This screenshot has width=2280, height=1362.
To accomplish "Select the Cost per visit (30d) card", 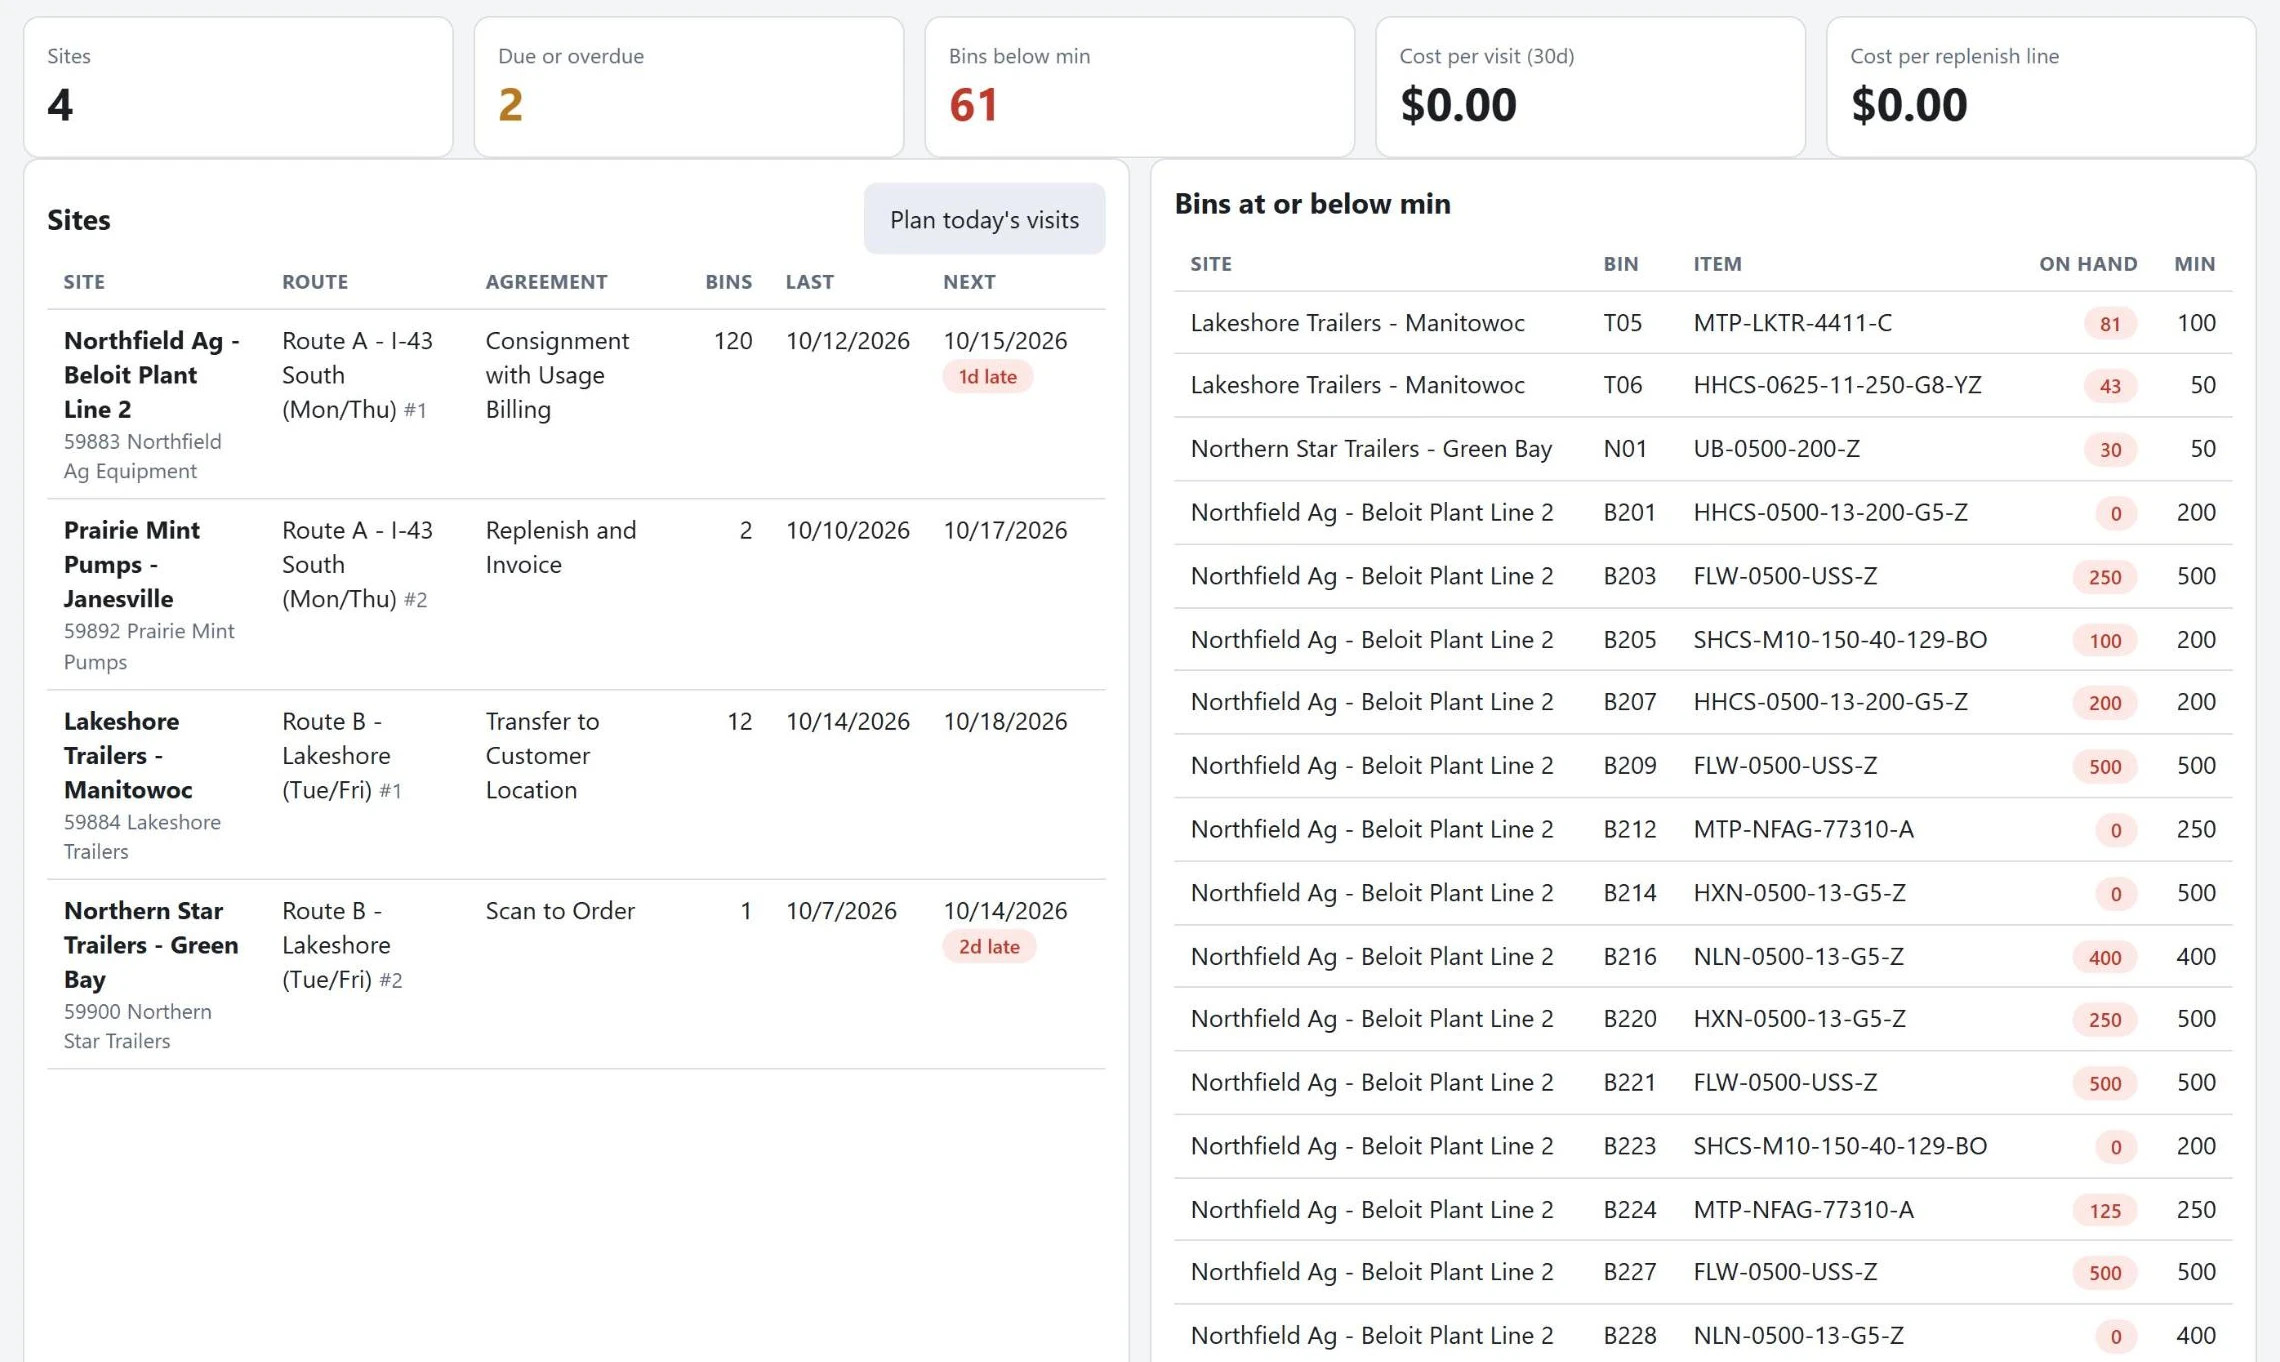I will (1590, 86).
